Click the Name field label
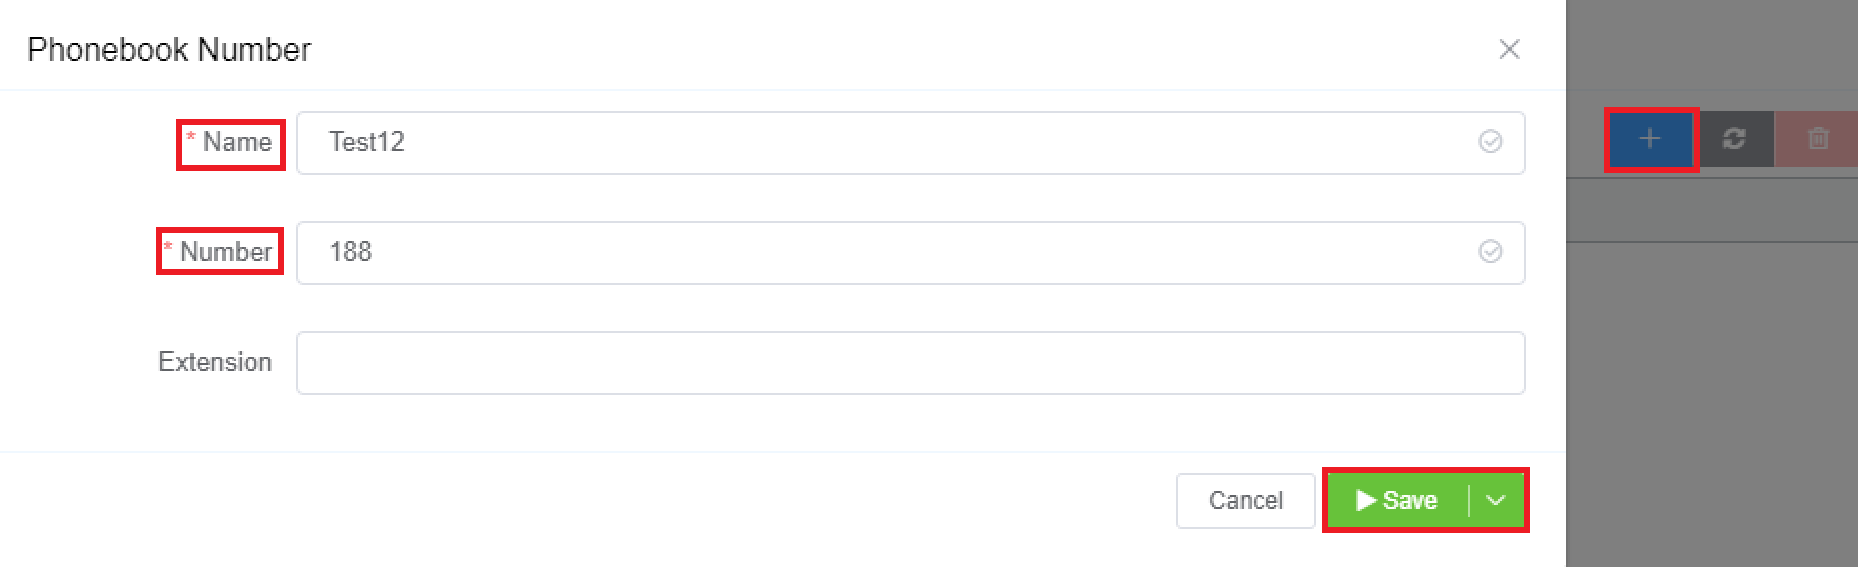This screenshot has width=1858, height=567. coord(238,142)
